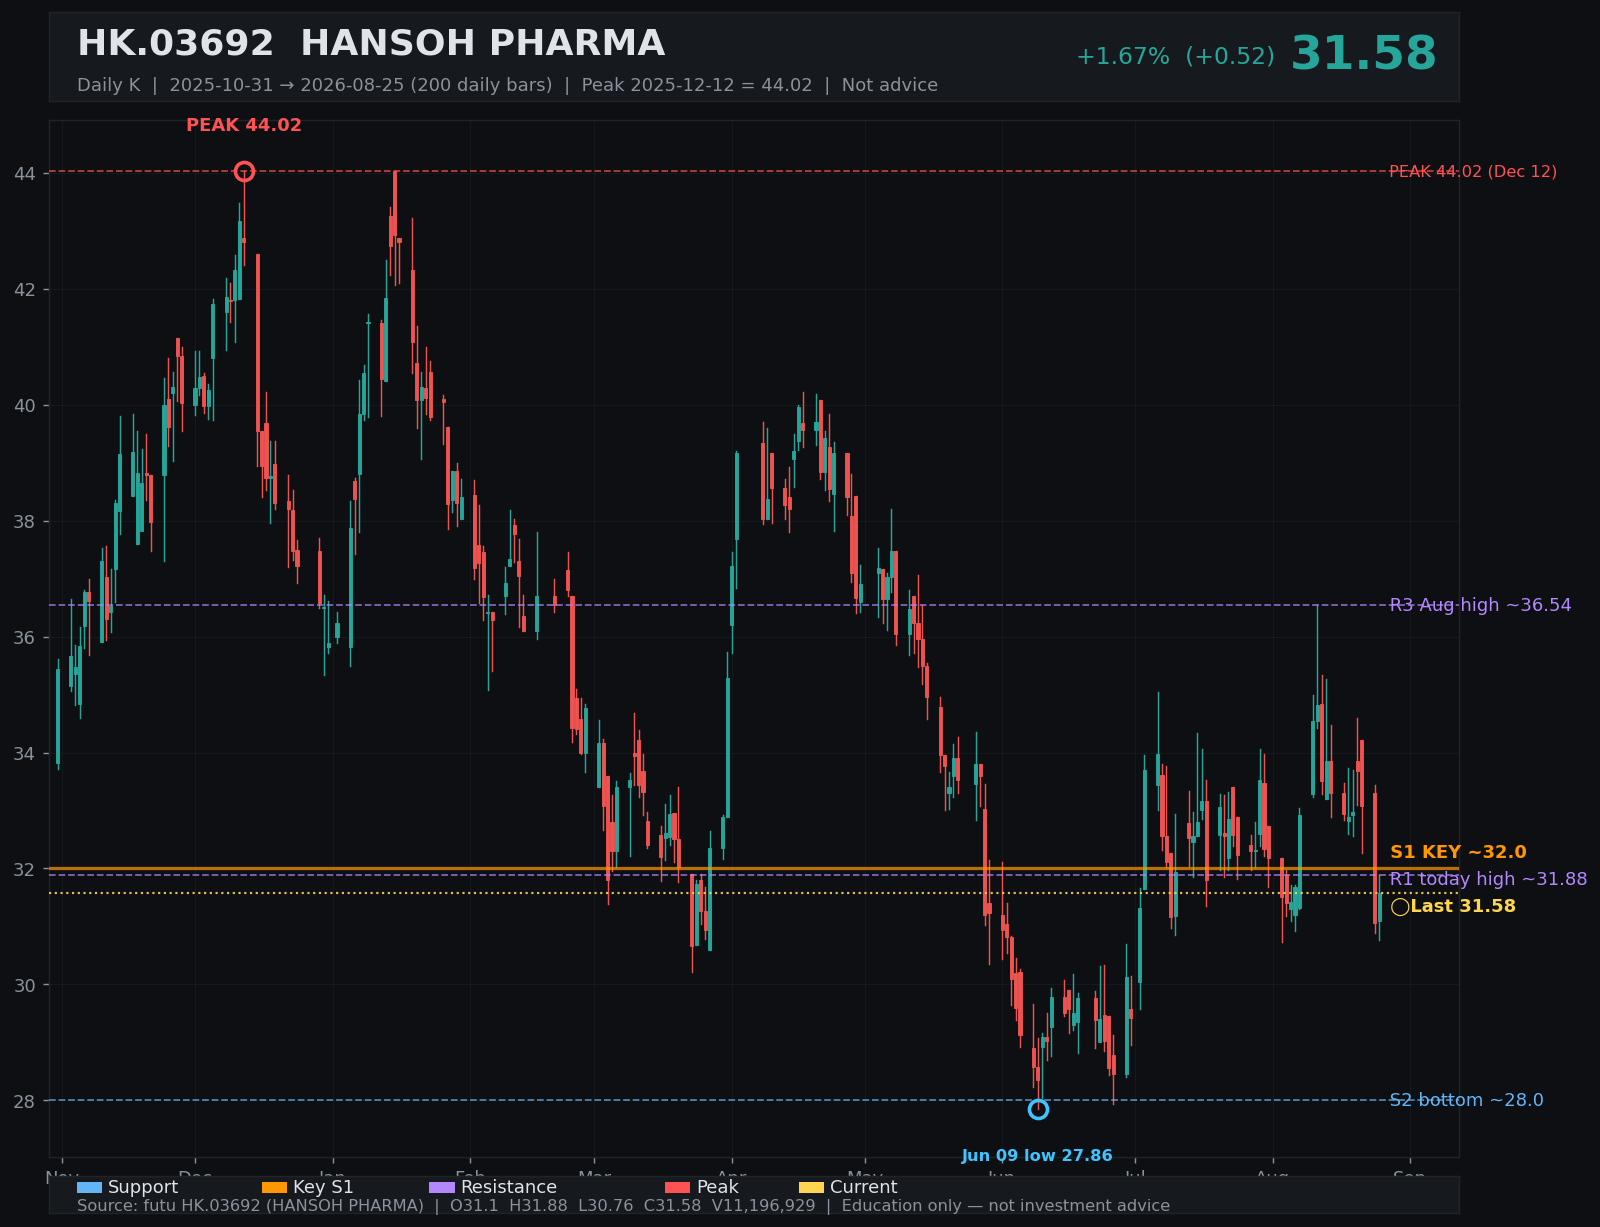Click the 'S2 bottom ~28.0' label
The width and height of the screenshot is (1600, 1227).
1466,1100
